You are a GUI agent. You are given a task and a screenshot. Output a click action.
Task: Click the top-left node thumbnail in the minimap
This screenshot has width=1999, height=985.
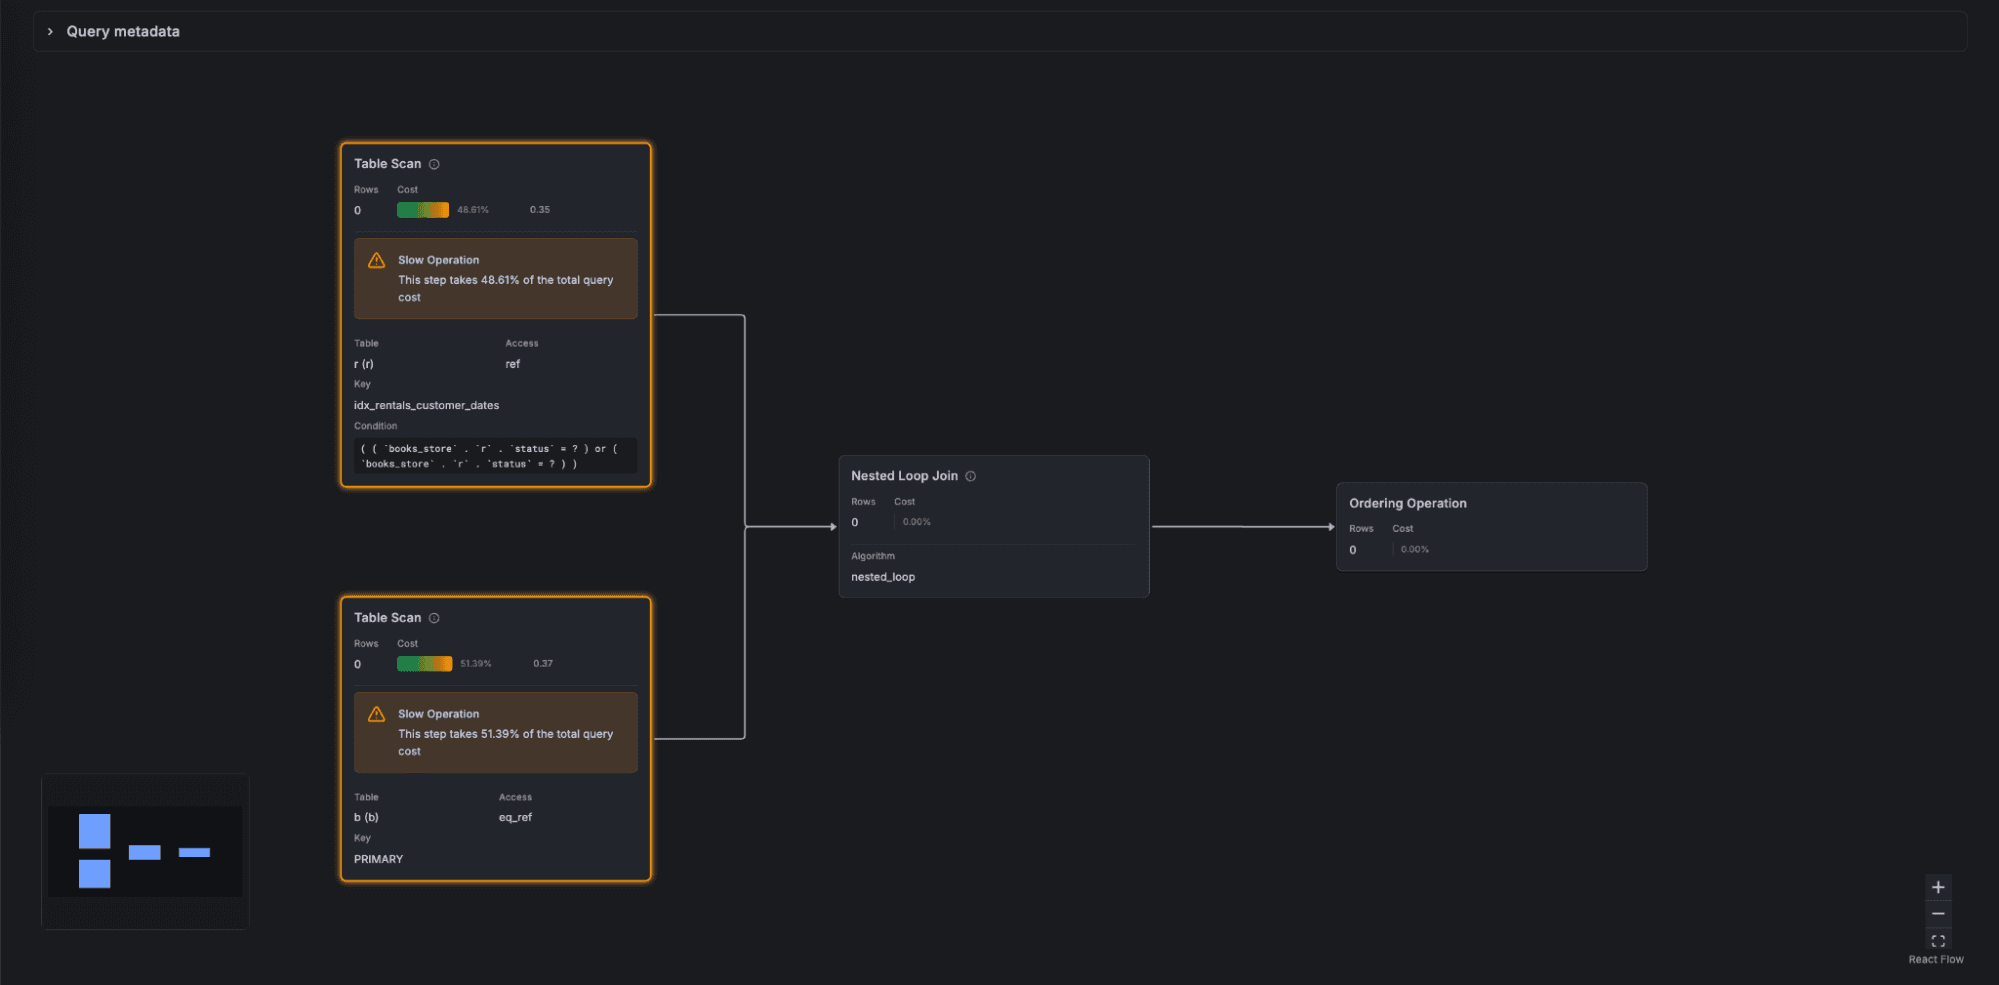[93, 830]
